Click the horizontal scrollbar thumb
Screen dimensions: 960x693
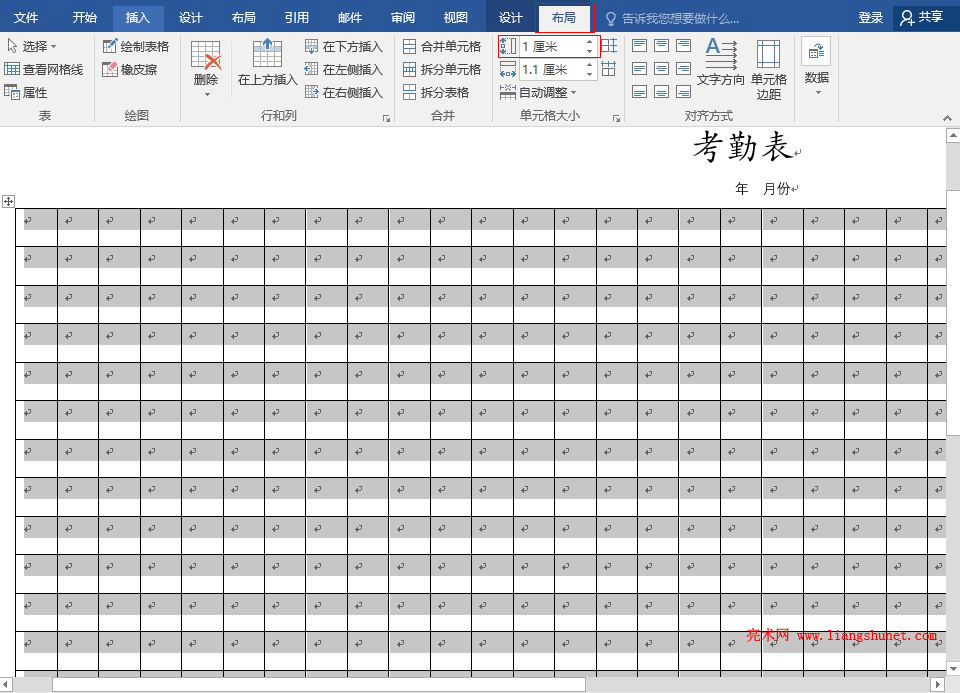coord(318,684)
